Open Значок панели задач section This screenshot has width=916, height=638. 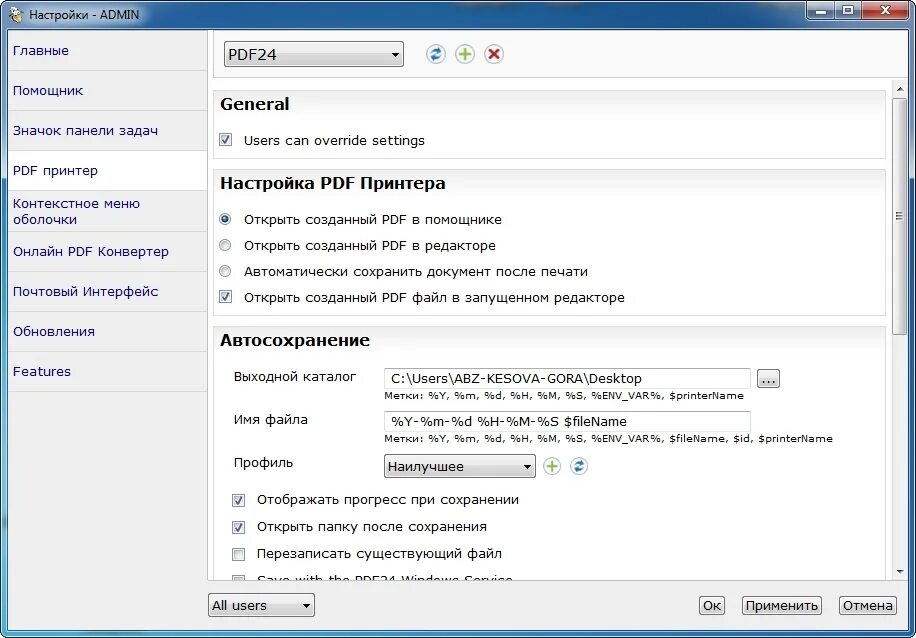pyautogui.click(x=107, y=130)
